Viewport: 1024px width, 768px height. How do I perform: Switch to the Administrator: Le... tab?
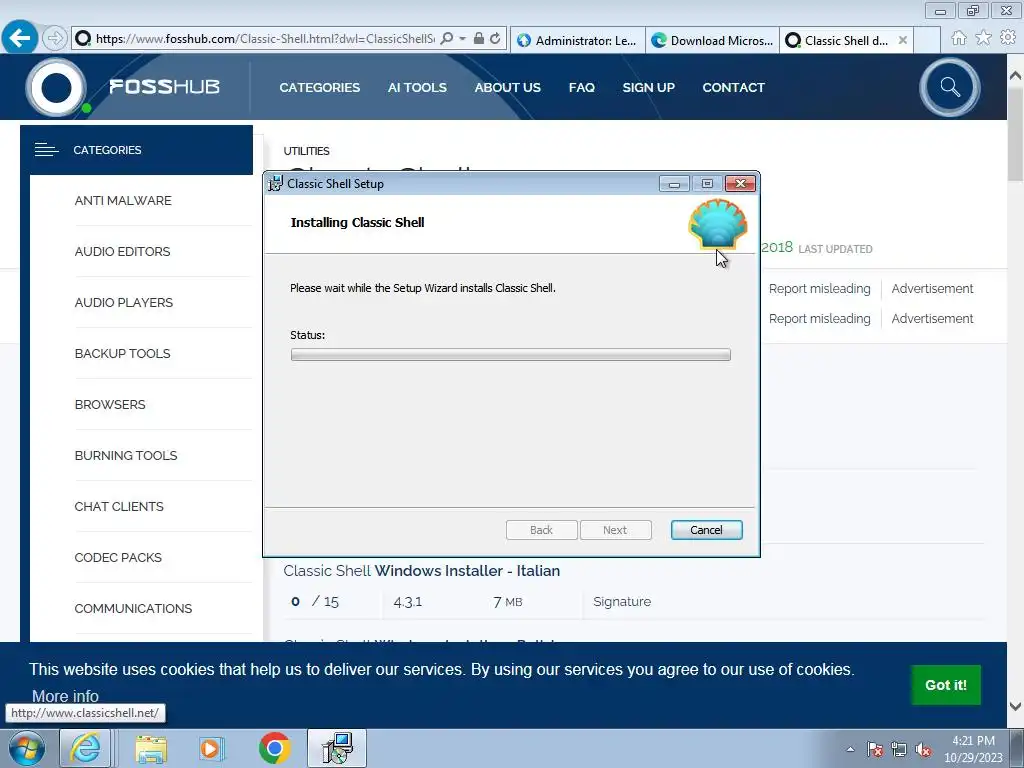[x=577, y=40]
